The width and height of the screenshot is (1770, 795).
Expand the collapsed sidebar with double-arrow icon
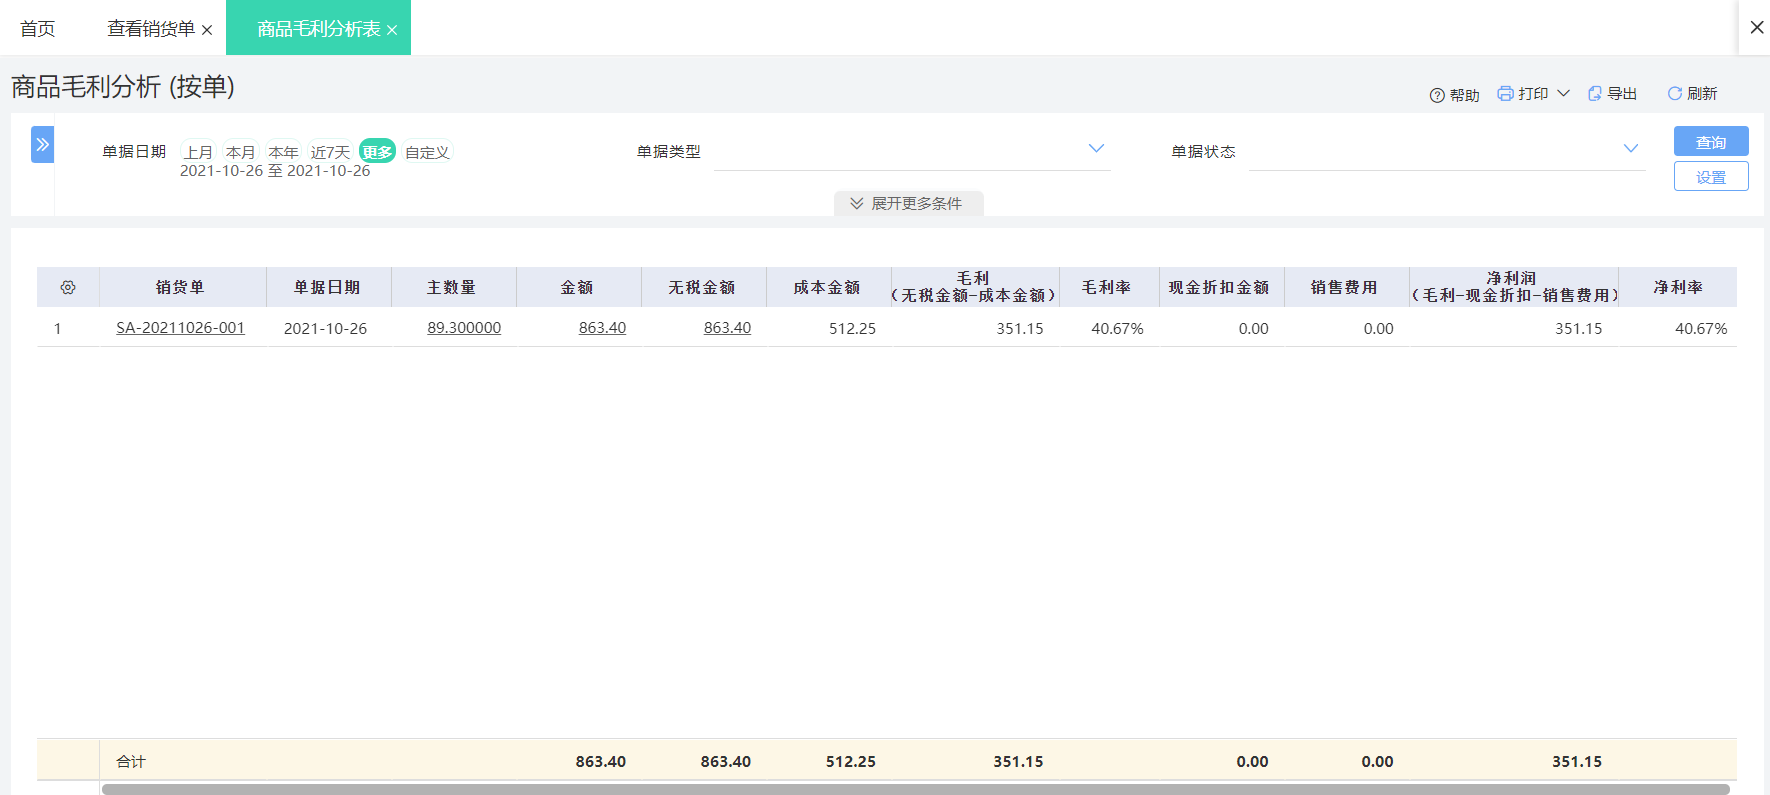[x=42, y=144]
